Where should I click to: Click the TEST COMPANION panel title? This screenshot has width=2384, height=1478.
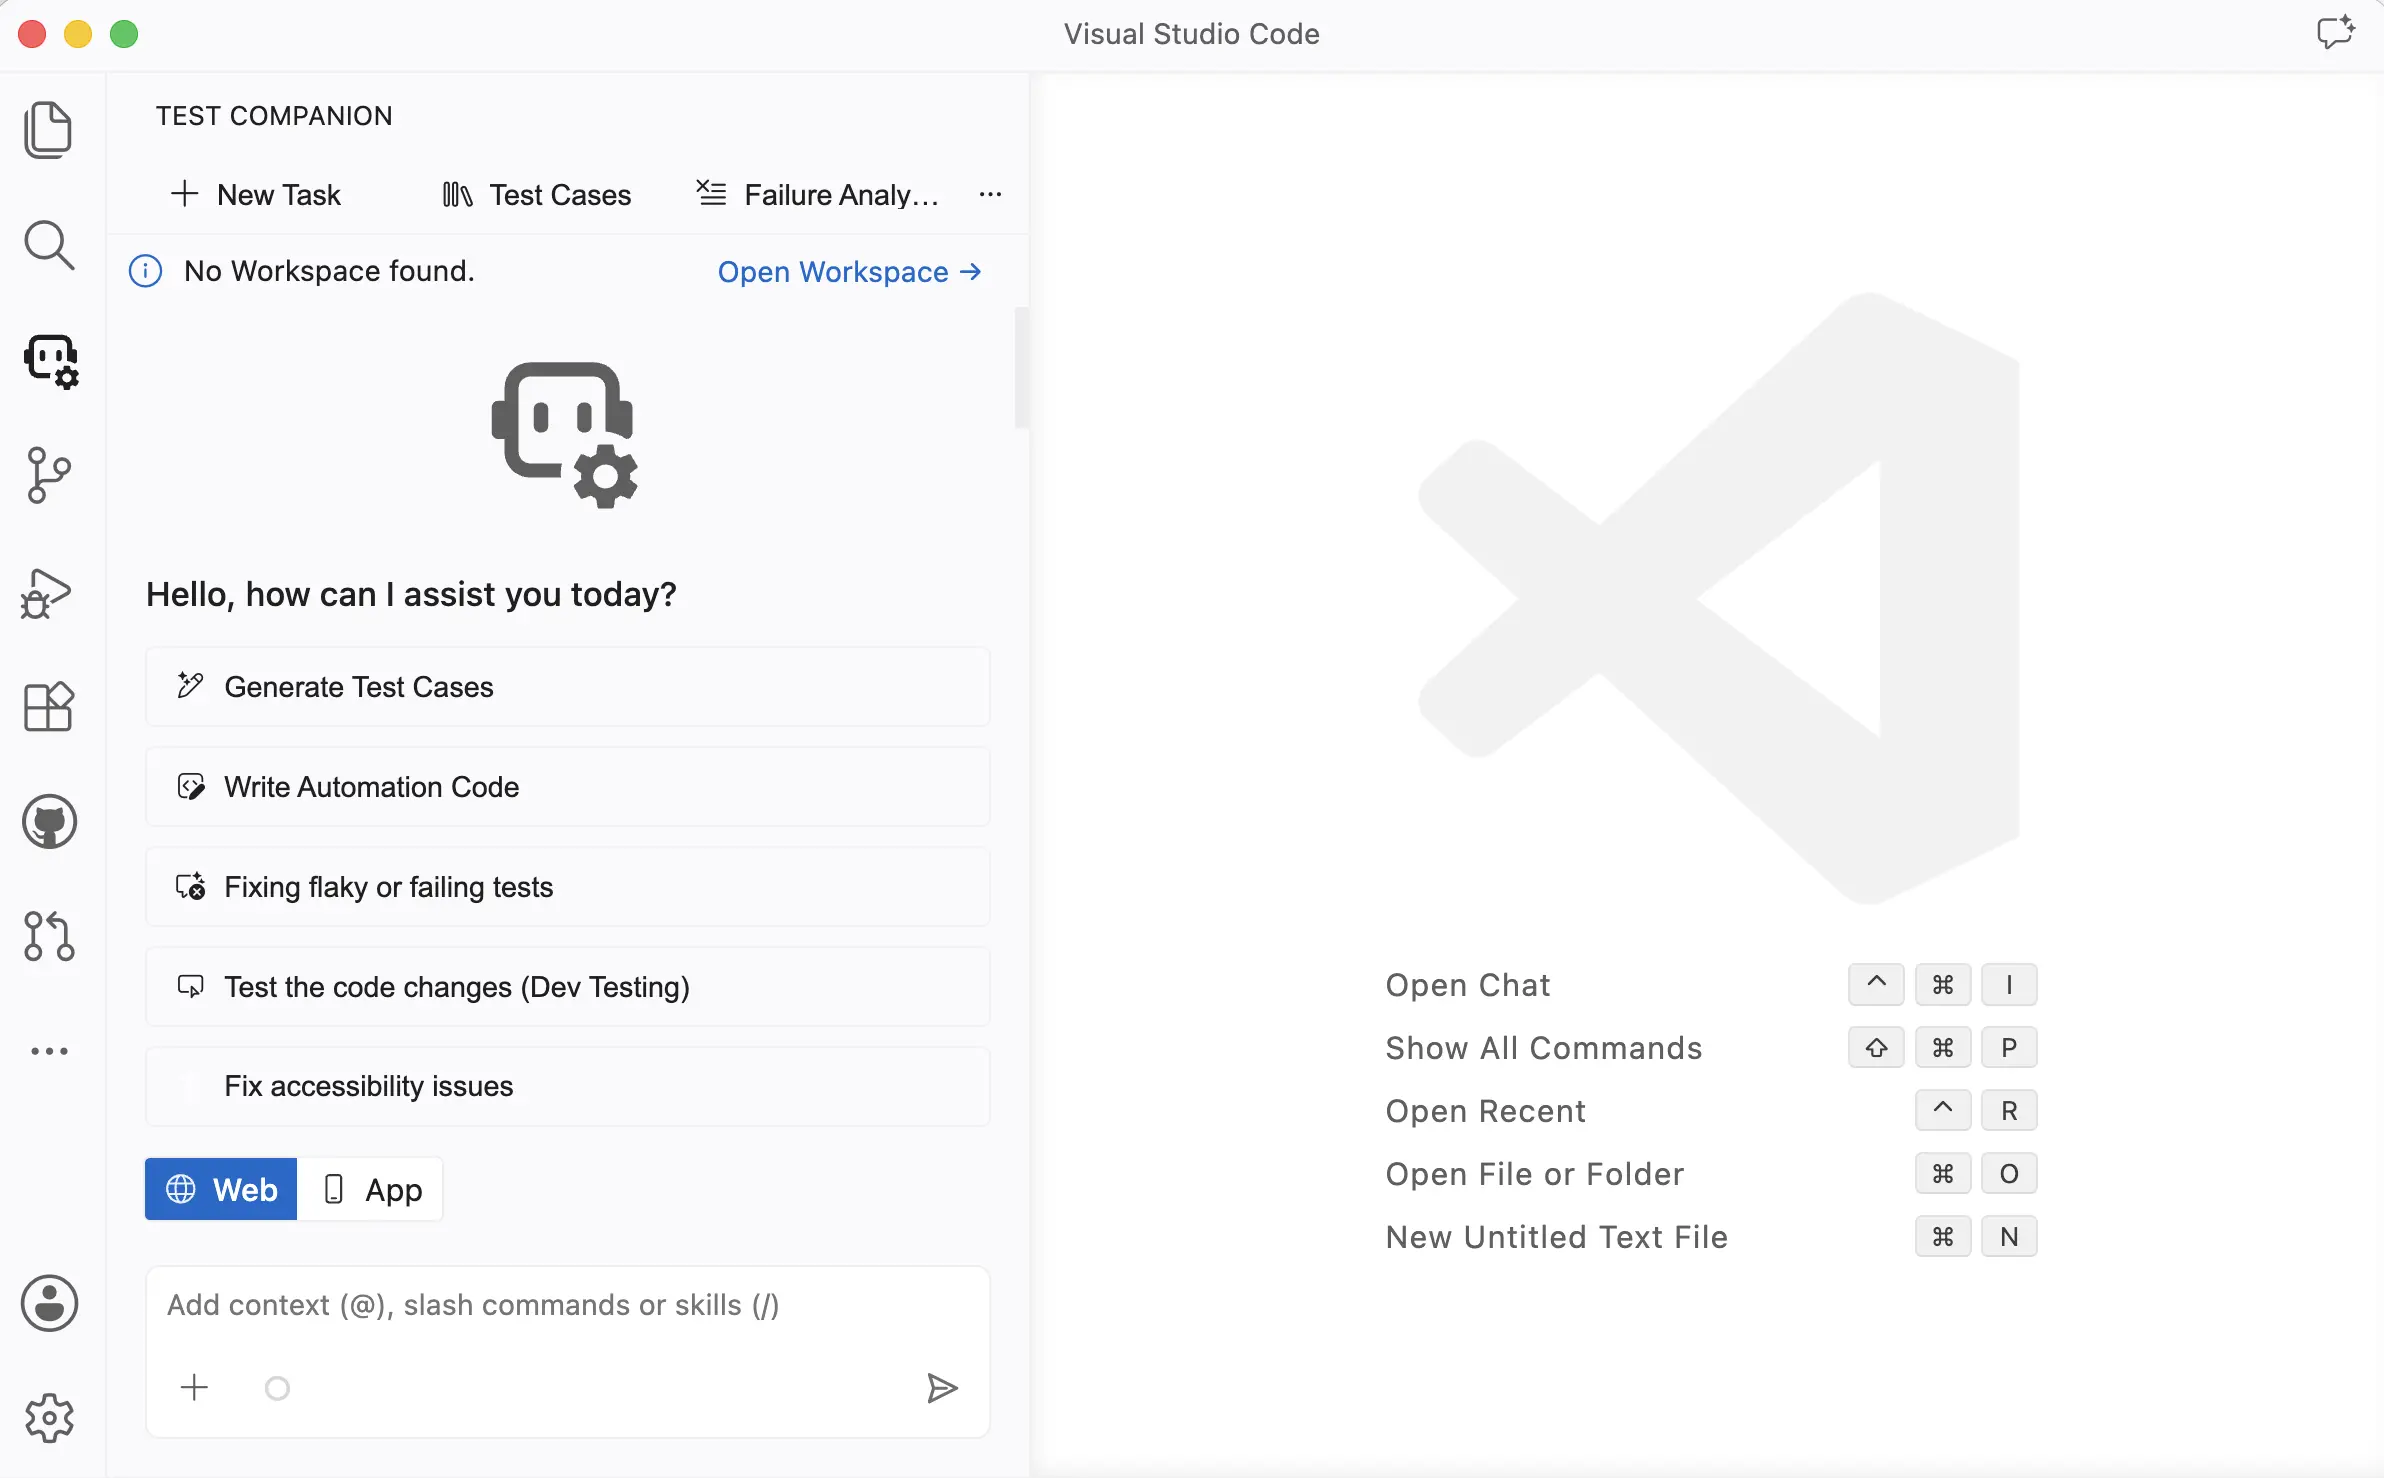(x=274, y=116)
